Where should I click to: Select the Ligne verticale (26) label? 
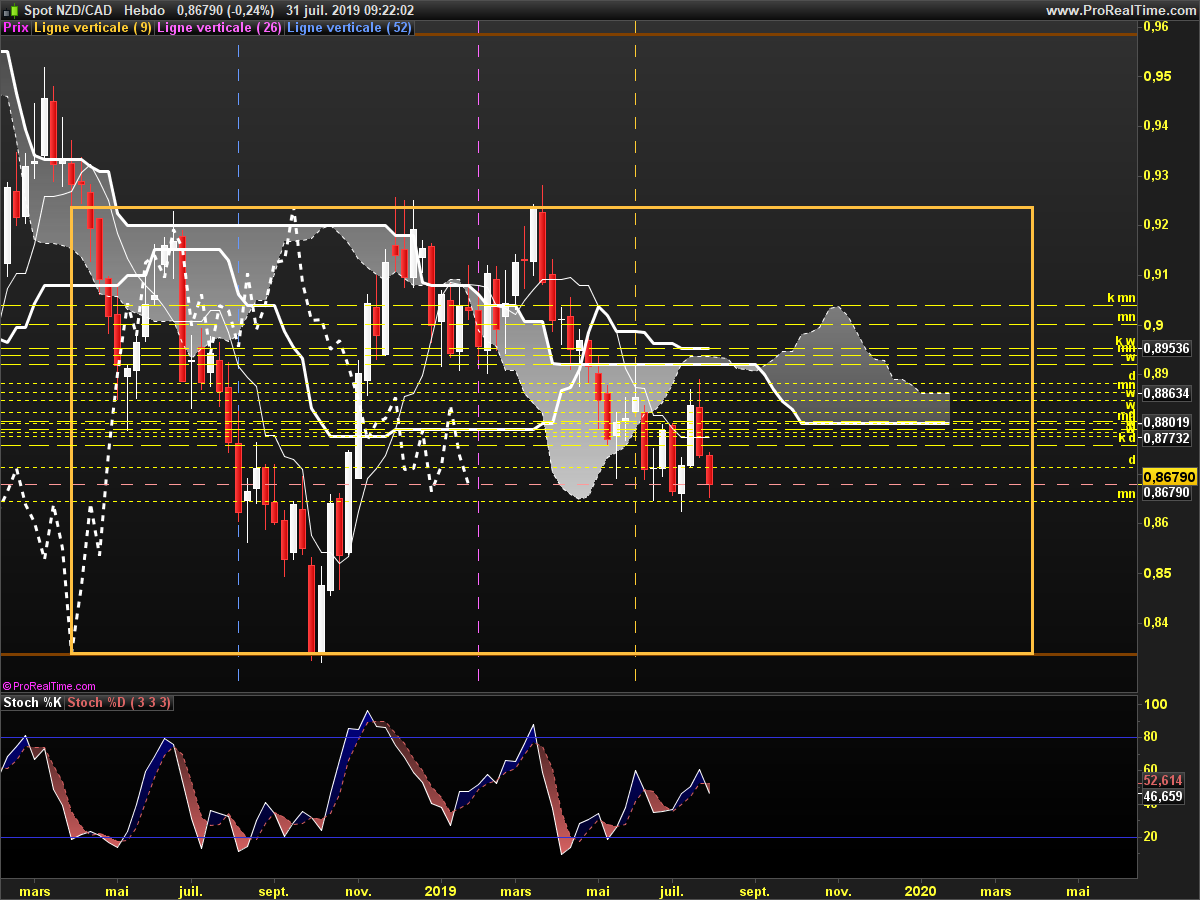[x=220, y=28]
